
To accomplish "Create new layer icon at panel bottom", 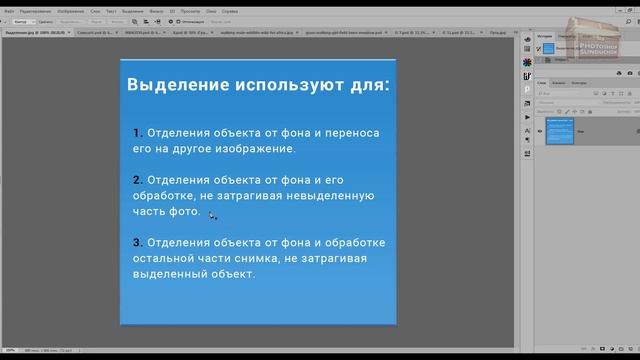I will [631, 349].
